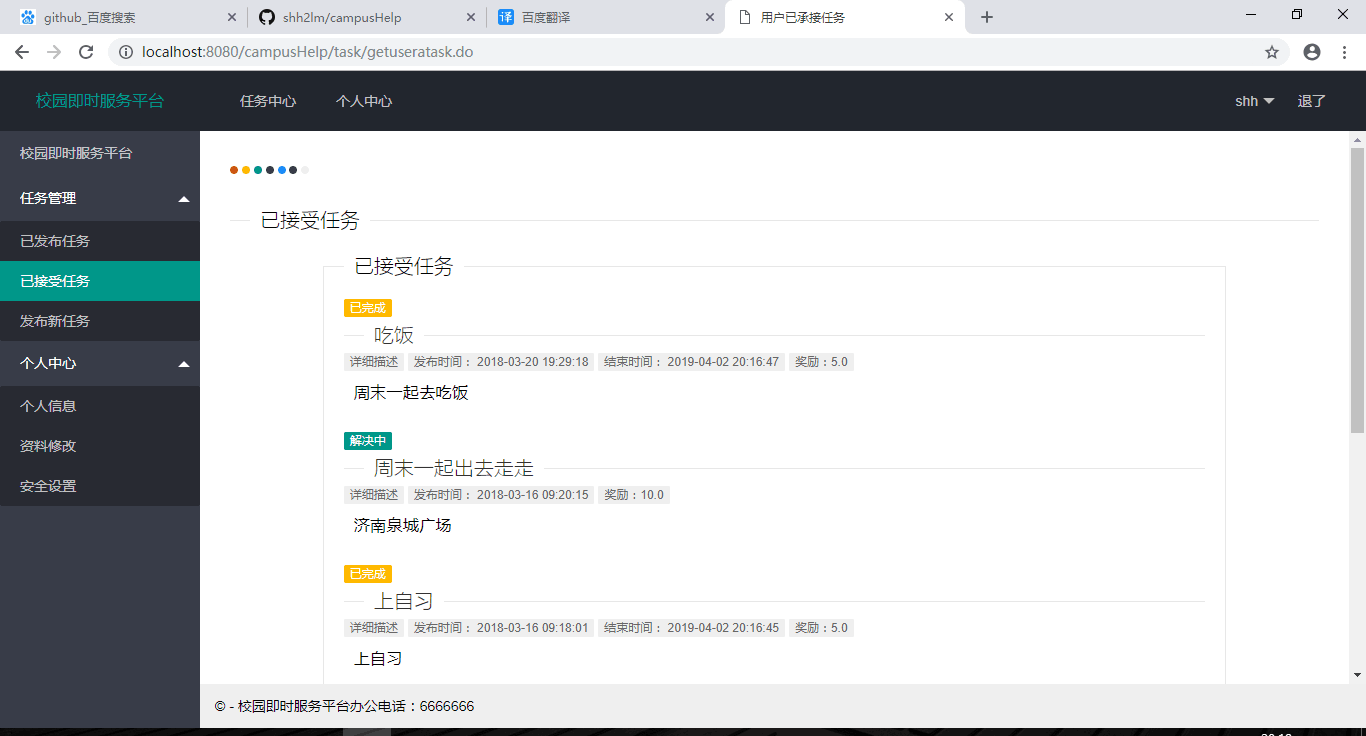Screen dimensions: 1366x736
Task: Select 发布新任务 in the sidebar
Action: pyautogui.click(x=54, y=321)
